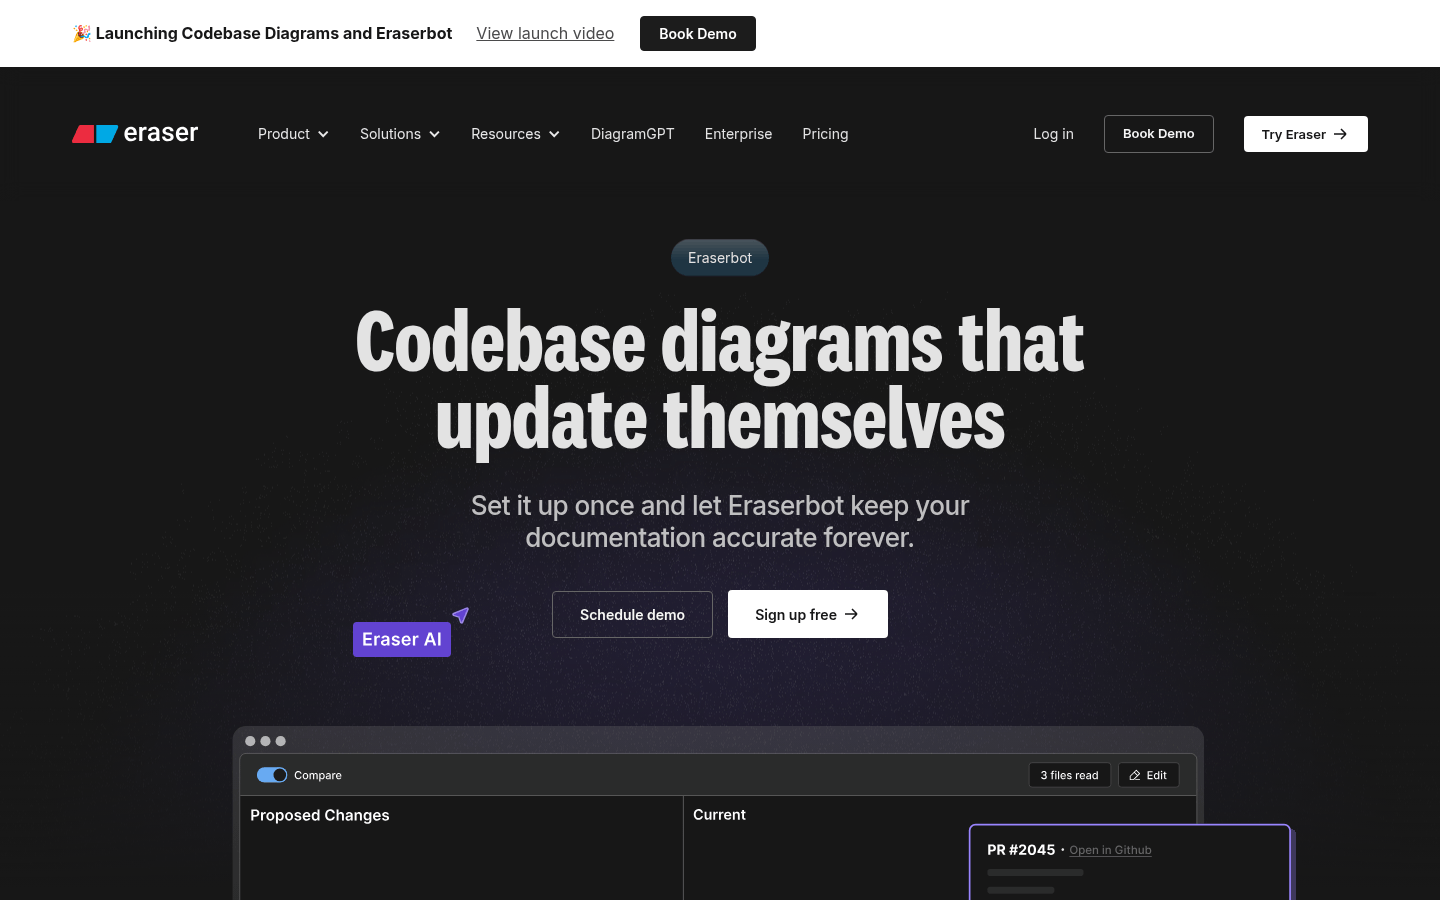Image resolution: width=1440 pixels, height=900 pixels.
Task: Click the pencil icon on Edit button
Action: tap(1135, 775)
